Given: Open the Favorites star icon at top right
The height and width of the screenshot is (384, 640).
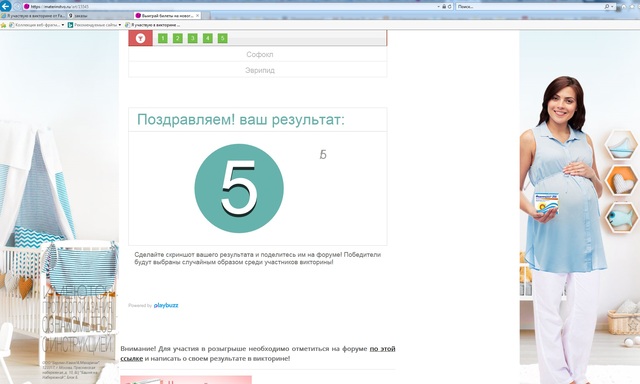Looking at the screenshot, I should pos(632,7).
